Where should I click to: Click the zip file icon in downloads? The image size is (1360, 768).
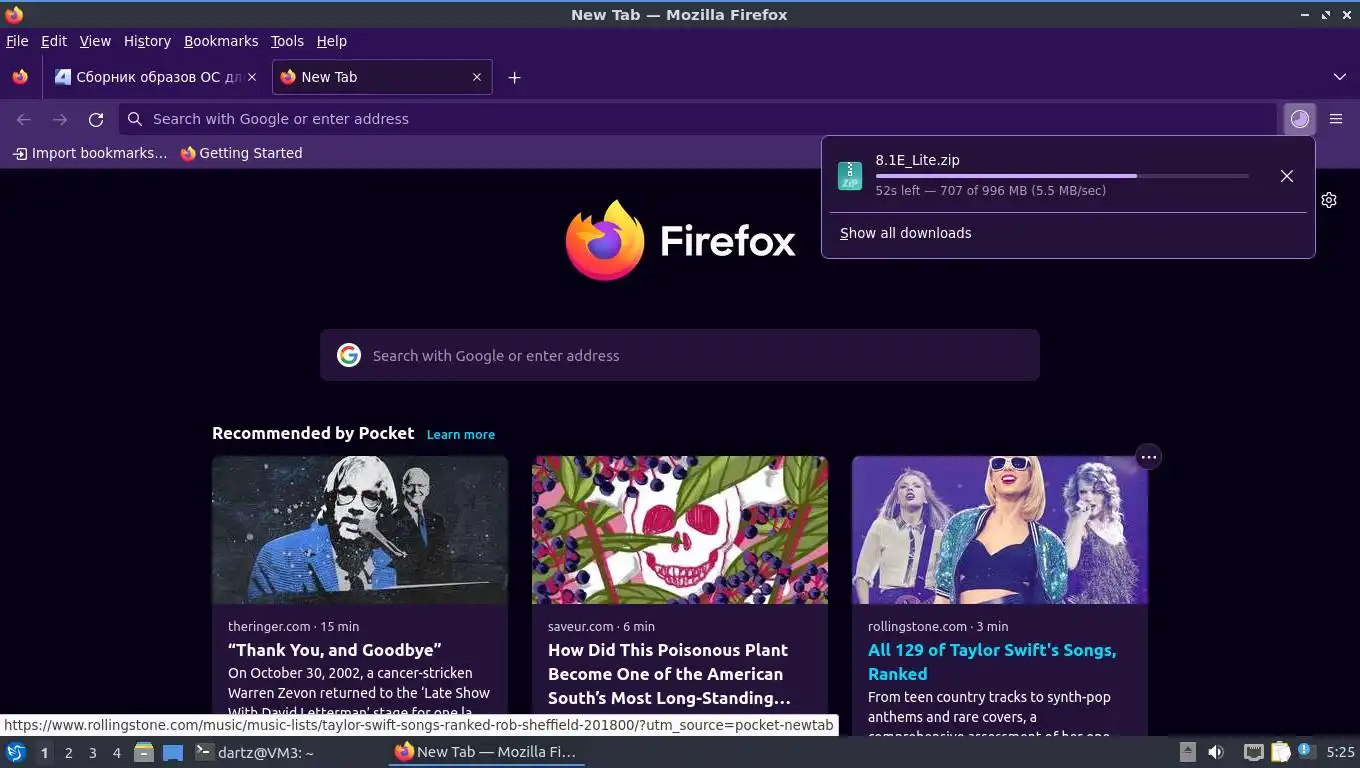(x=850, y=176)
